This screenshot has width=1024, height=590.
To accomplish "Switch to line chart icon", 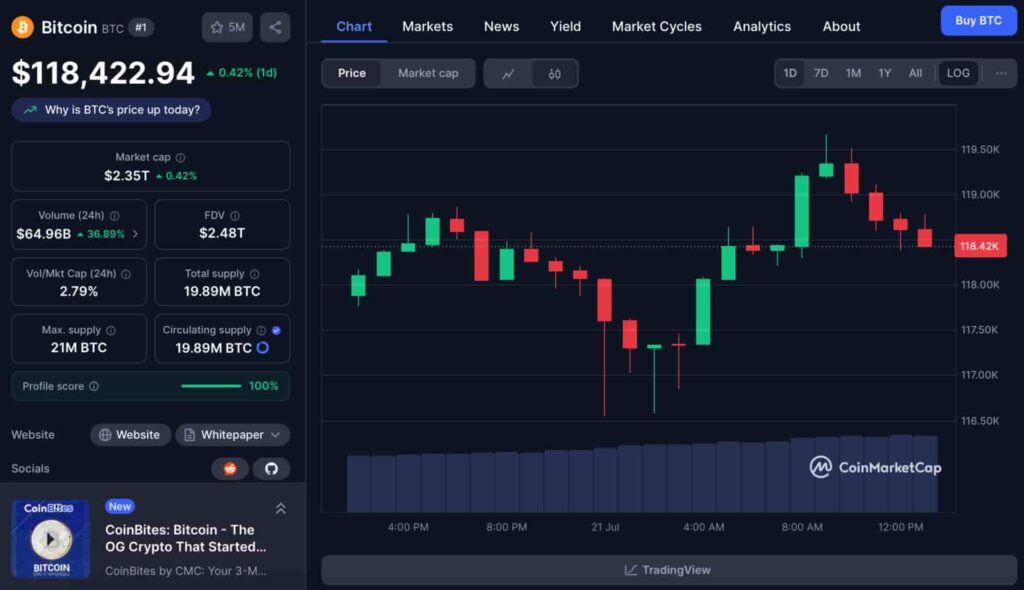I will (x=508, y=73).
